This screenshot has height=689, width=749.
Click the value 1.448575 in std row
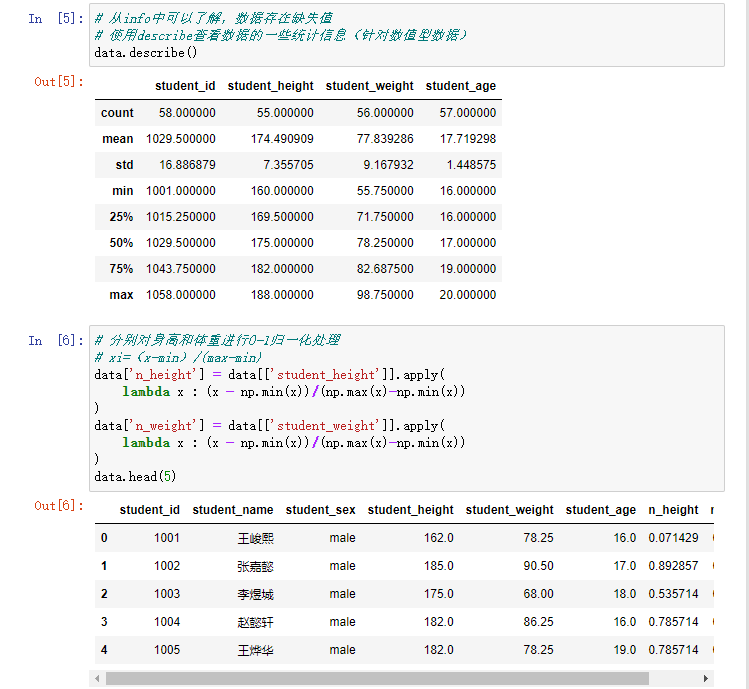(x=471, y=165)
